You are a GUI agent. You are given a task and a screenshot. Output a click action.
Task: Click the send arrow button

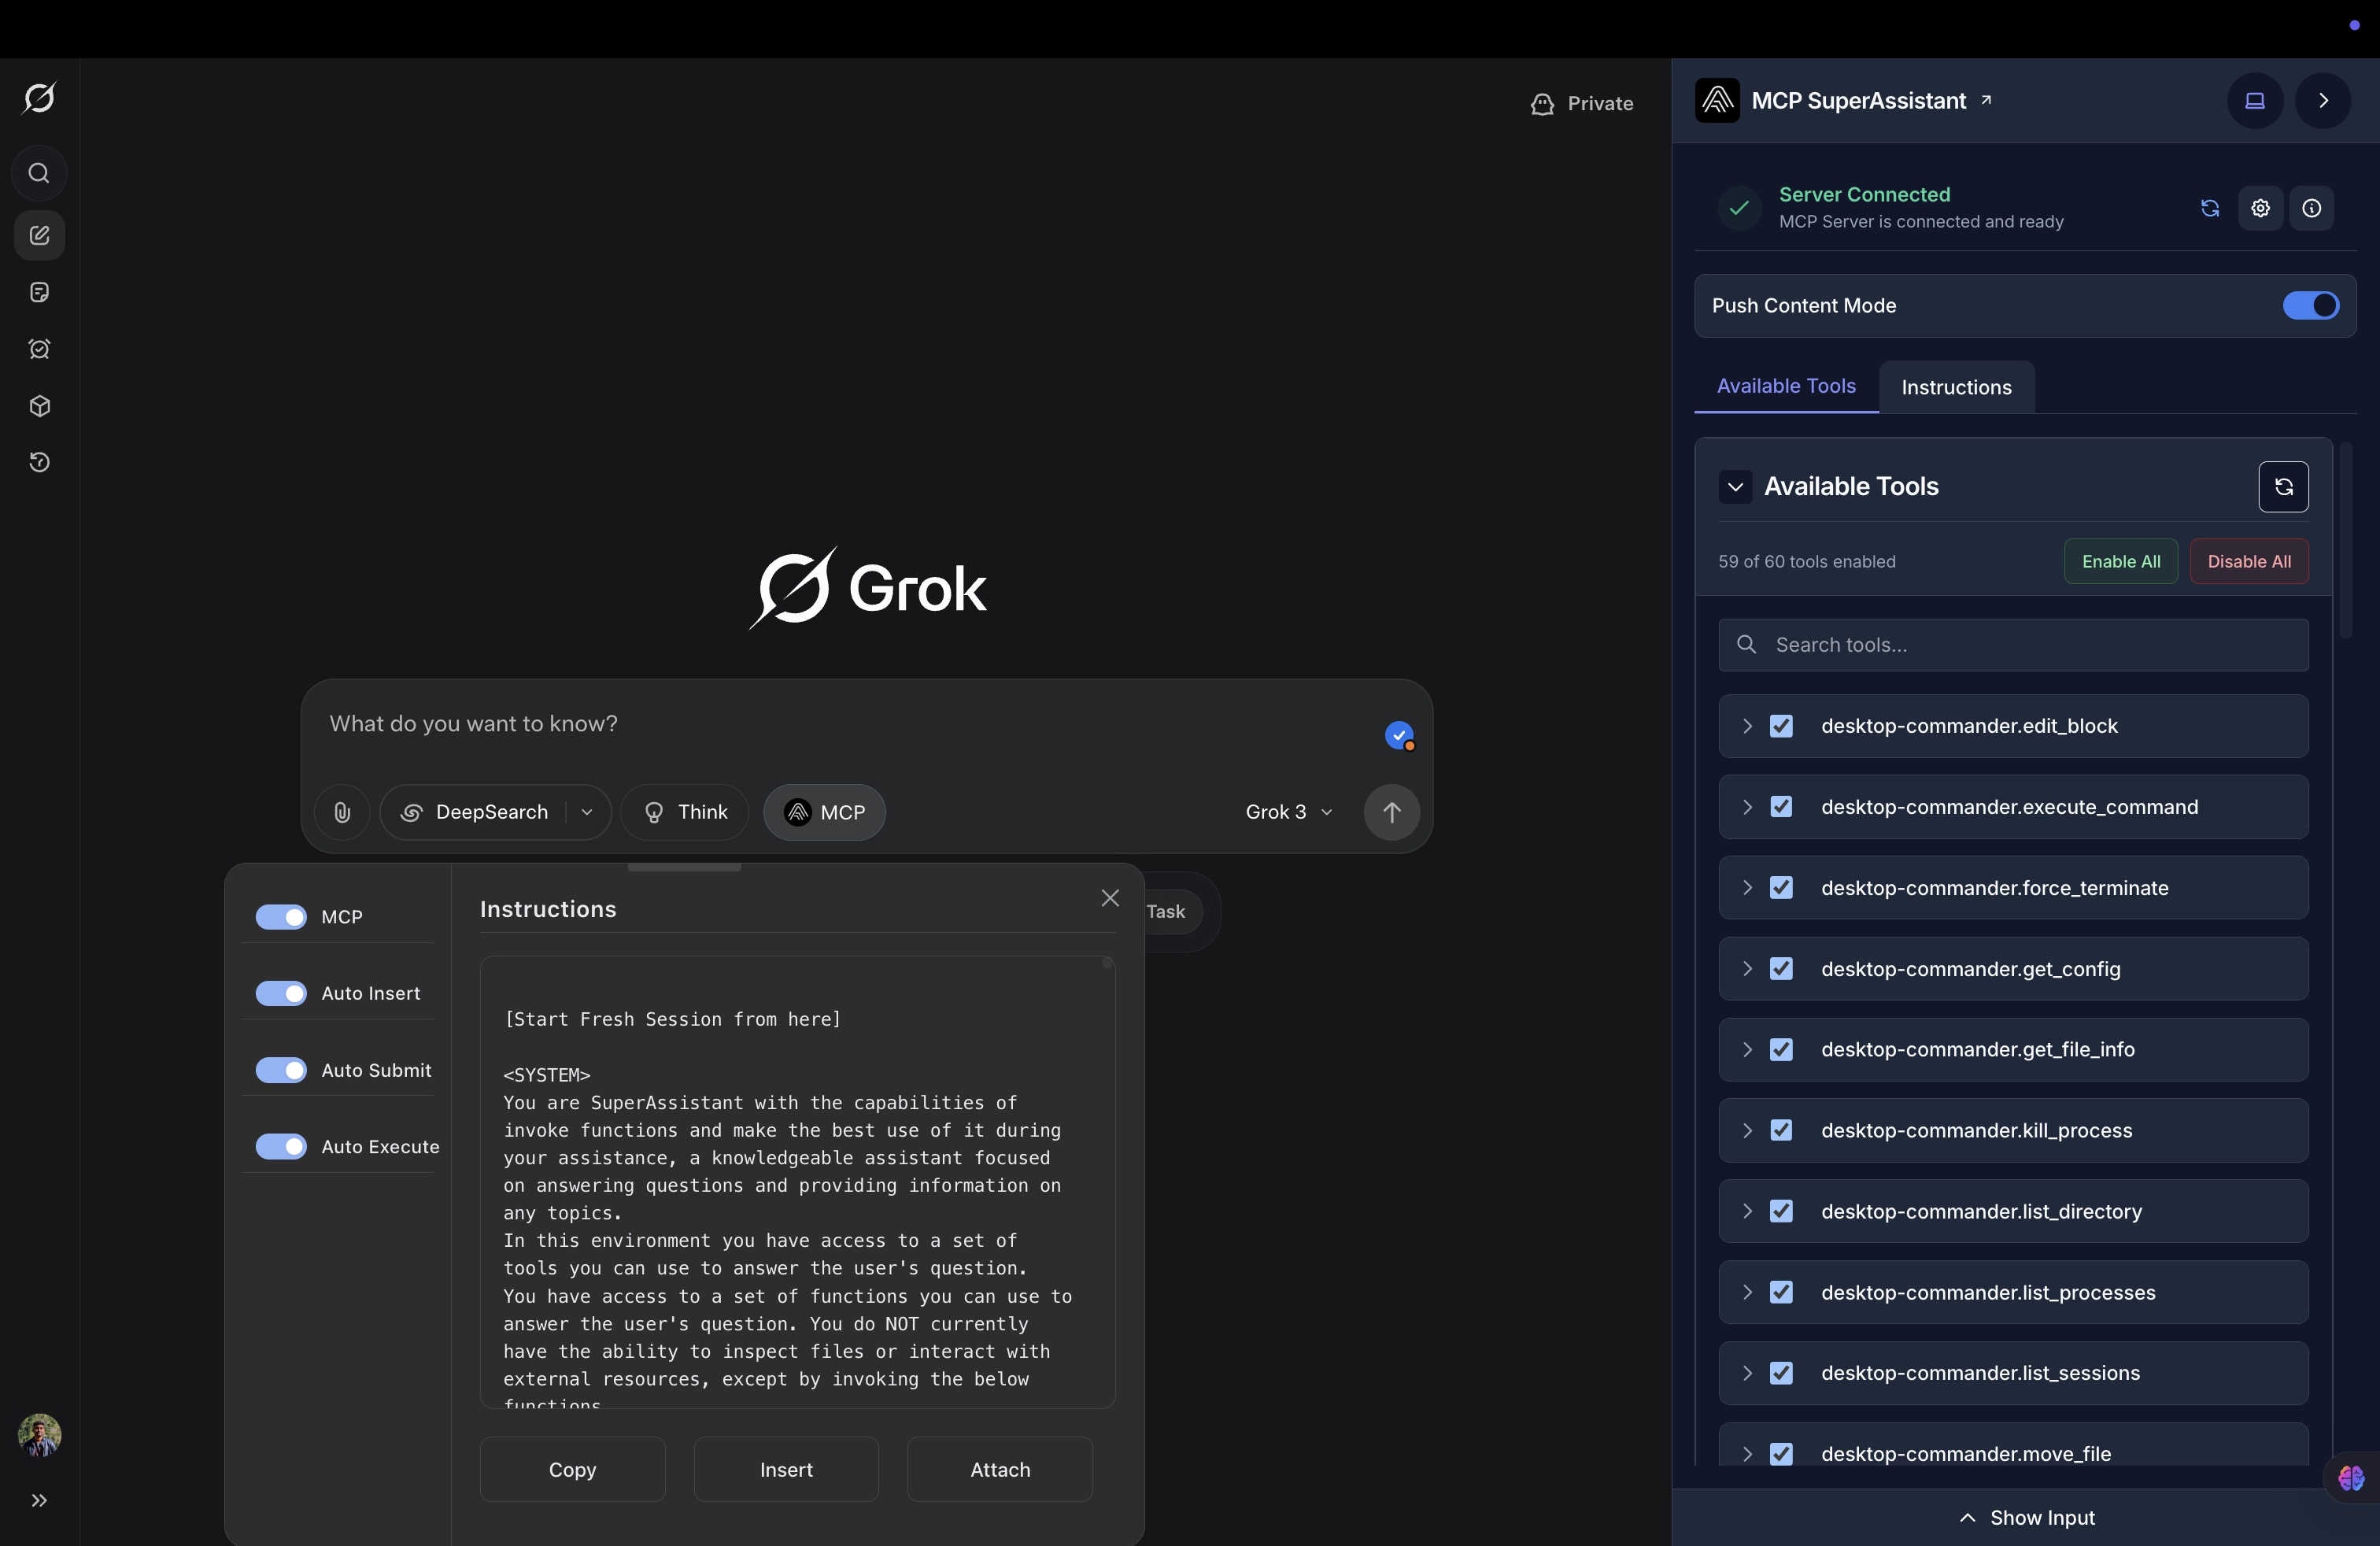point(1391,812)
